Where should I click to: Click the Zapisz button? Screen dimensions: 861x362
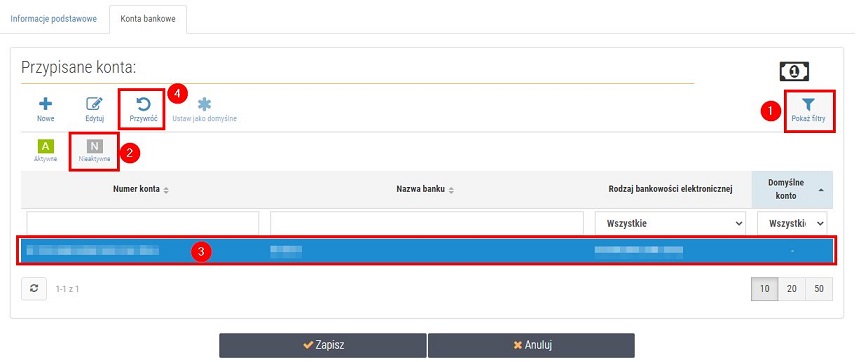click(323, 345)
